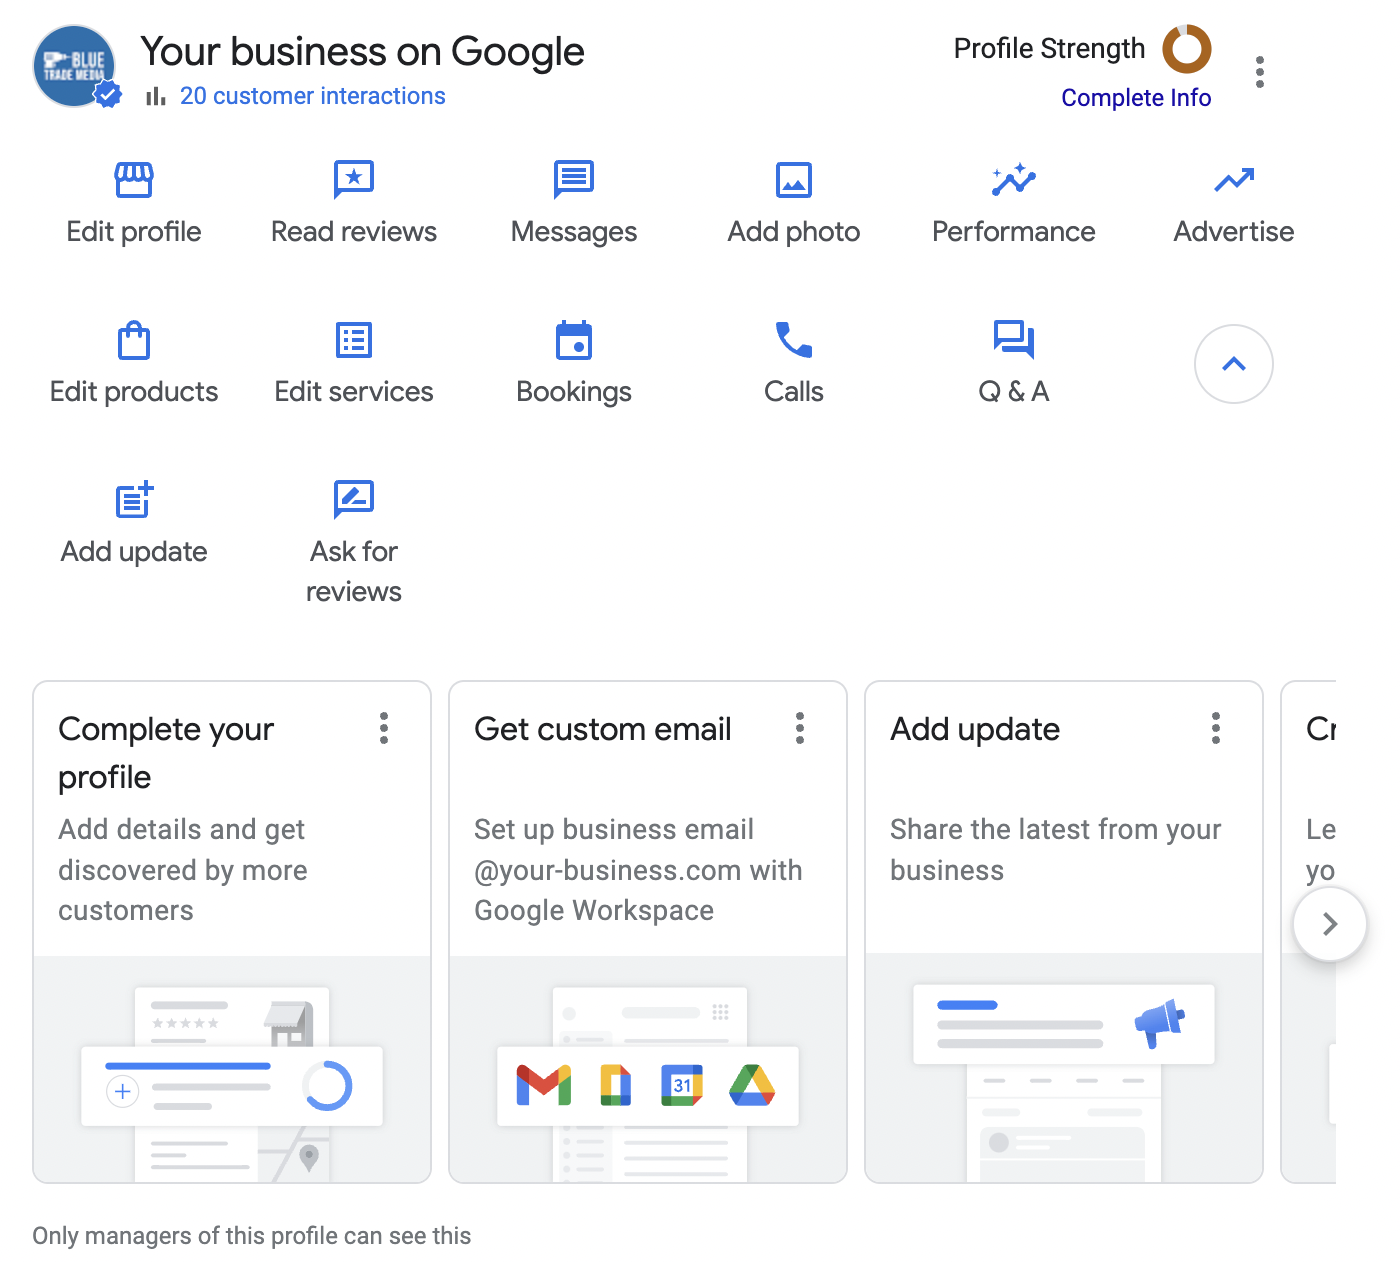Click the Google Drive icon in the Workspace card
This screenshot has height=1262, width=1400.
(x=752, y=1086)
